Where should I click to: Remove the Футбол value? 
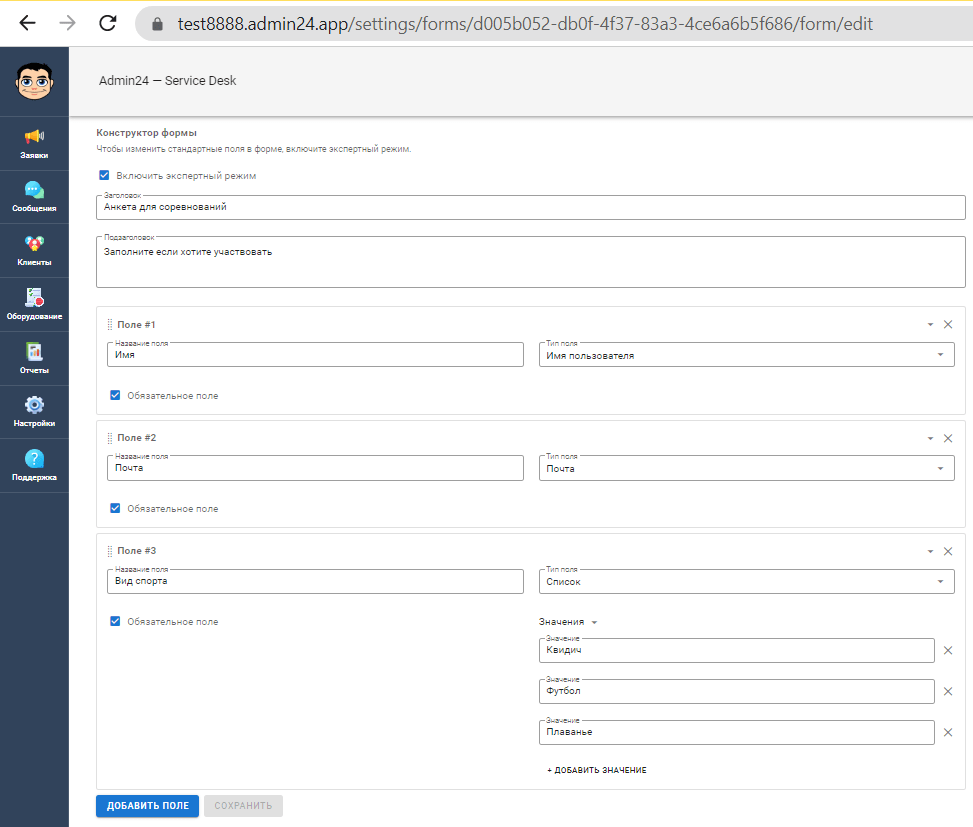click(948, 691)
